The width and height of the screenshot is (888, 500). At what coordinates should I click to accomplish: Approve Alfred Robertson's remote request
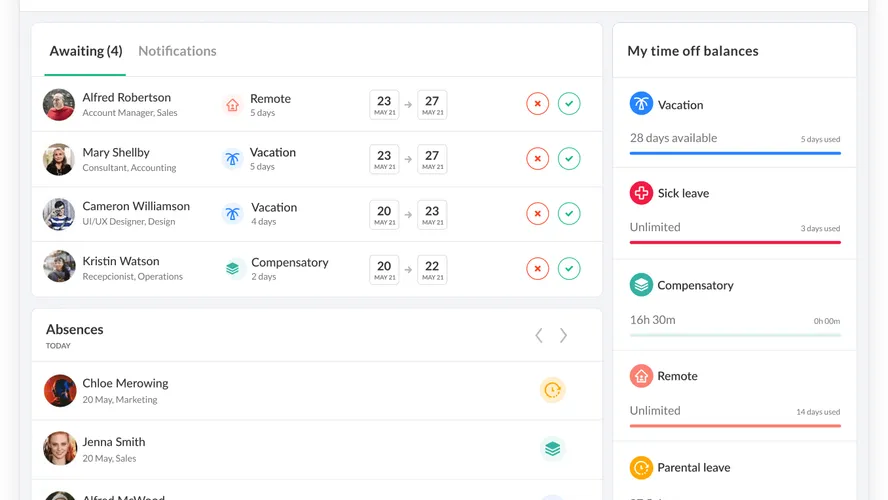[569, 104]
